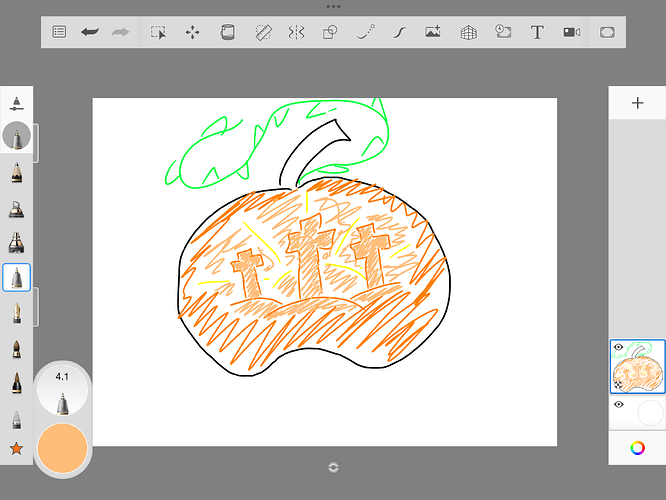Click the Import Image icon
Image resolution: width=666 pixels, height=500 pixels.
(433, 32)
